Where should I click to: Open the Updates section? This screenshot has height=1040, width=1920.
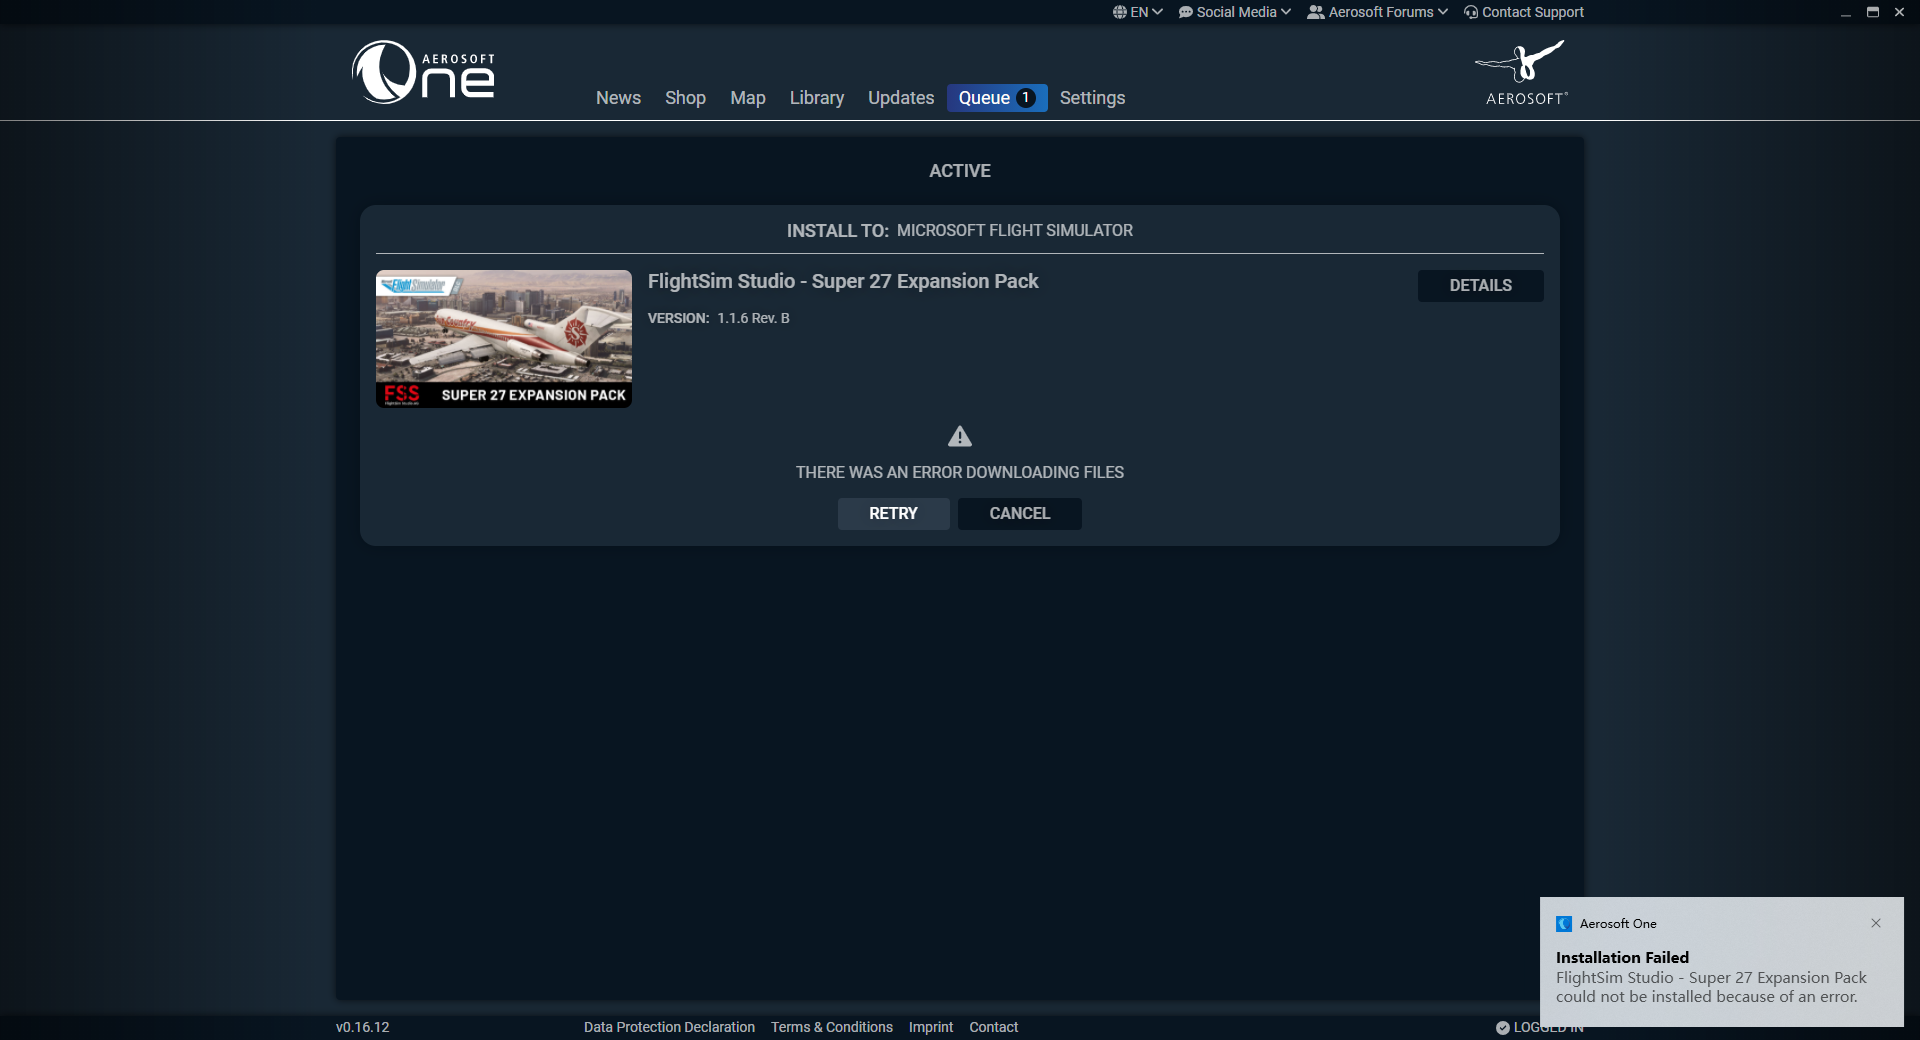pyautogui.click(x=900, y=98)
